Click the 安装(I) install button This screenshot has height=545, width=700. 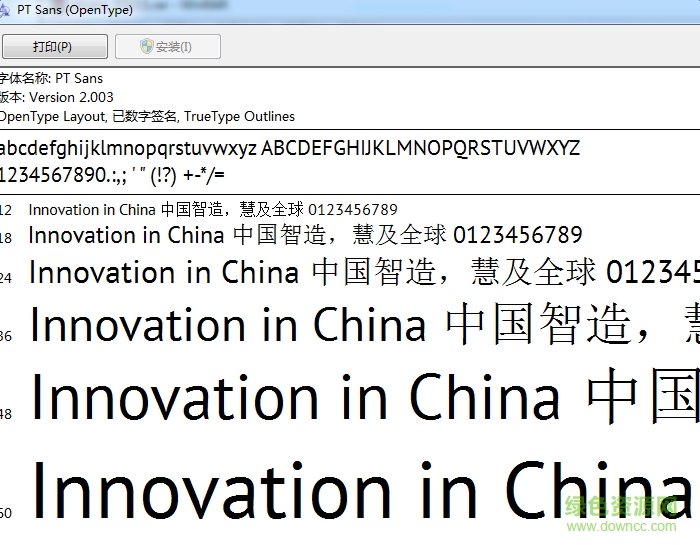(168, 46)
